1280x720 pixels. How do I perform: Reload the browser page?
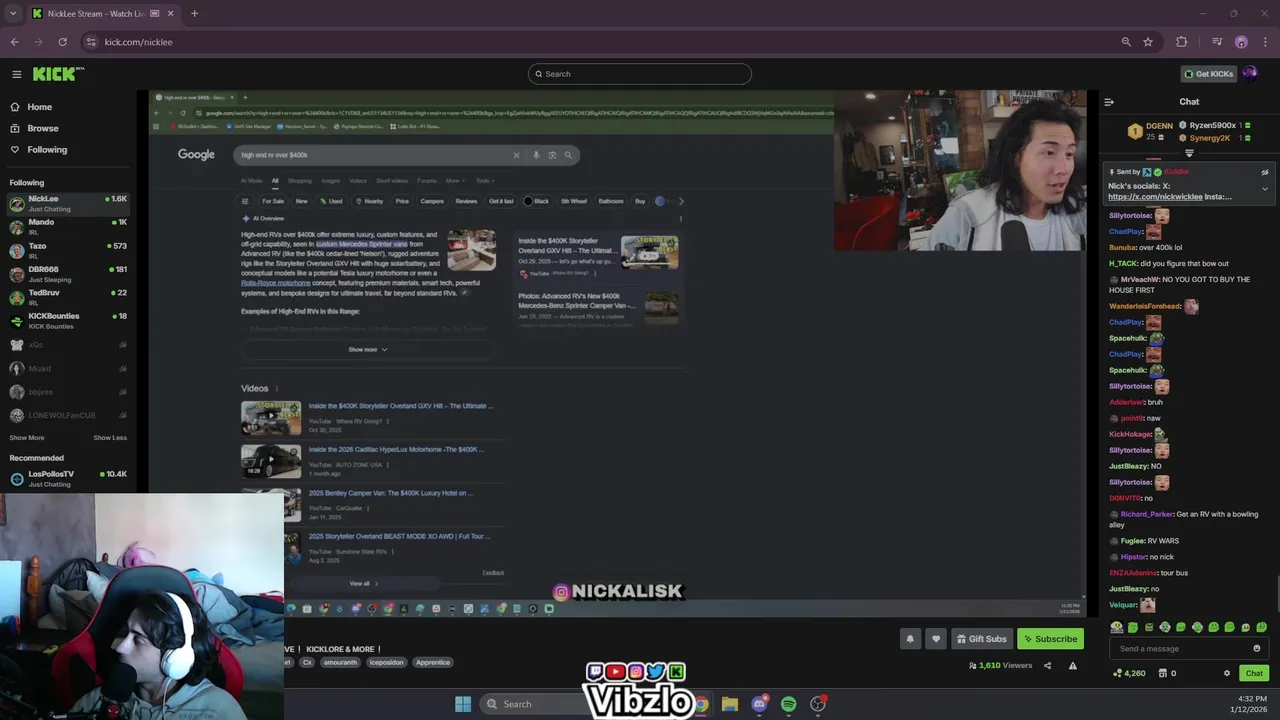pos(62,42)
